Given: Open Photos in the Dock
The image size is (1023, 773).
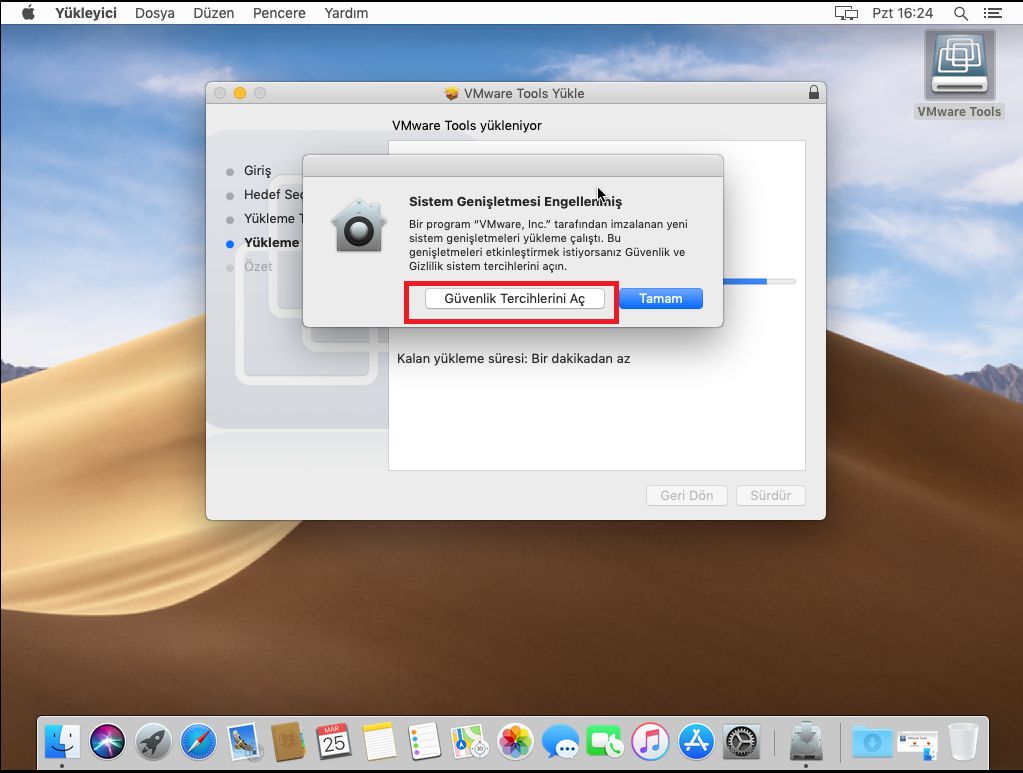Looking at the screenshot, I should coord(515,742).
